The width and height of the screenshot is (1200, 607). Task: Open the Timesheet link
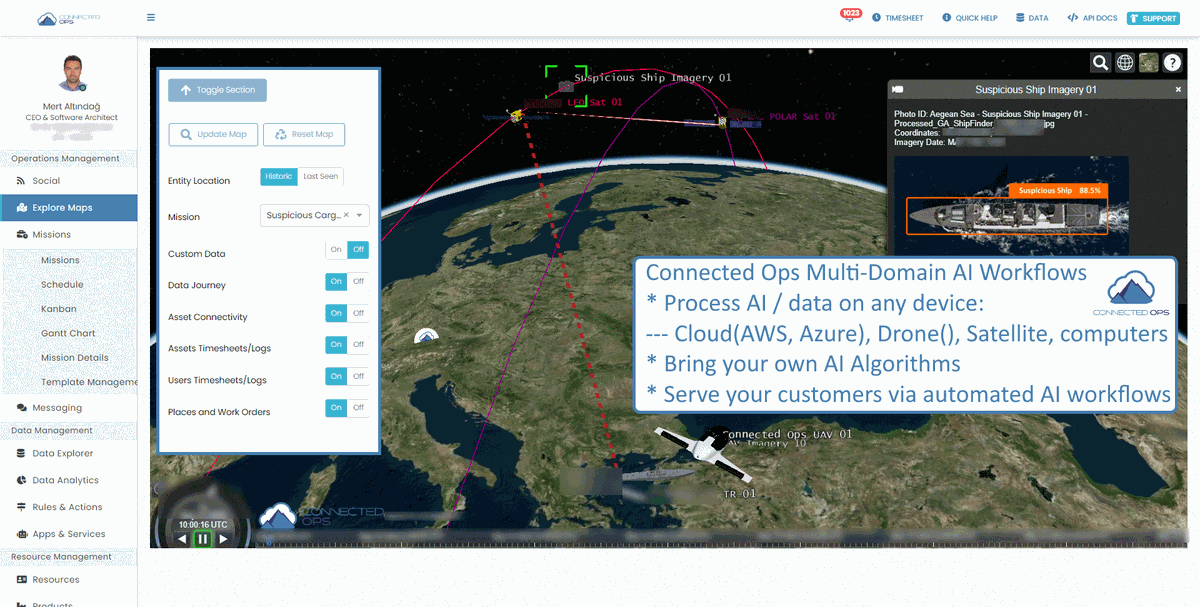tap(897, 18)
